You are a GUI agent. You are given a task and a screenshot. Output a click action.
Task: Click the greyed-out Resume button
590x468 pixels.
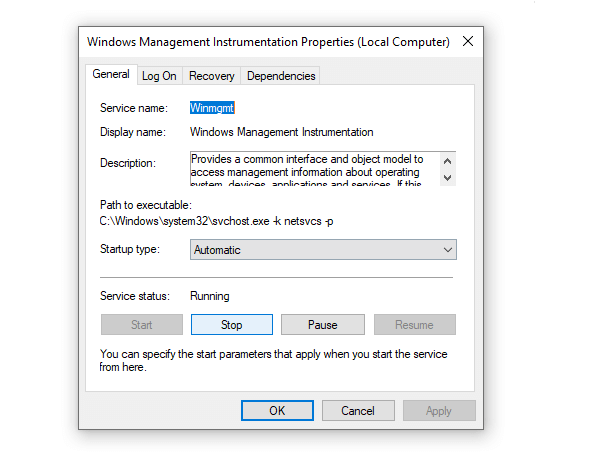coord(415,325)
